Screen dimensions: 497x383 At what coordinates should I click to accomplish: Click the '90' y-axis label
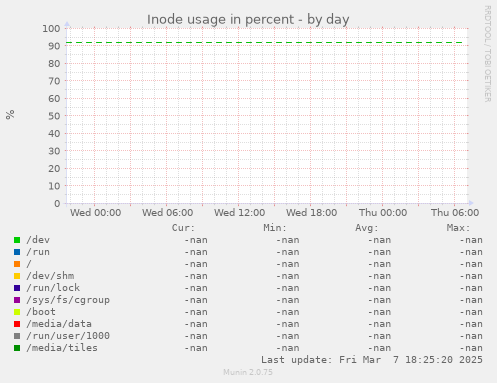54,46
